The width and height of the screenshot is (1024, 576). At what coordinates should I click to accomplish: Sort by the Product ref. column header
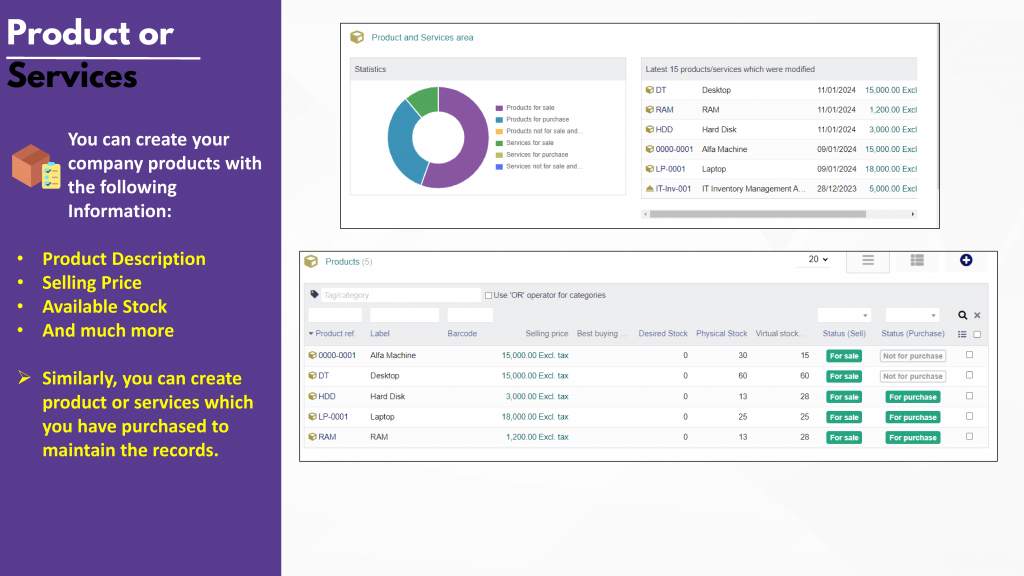point(335,333)
